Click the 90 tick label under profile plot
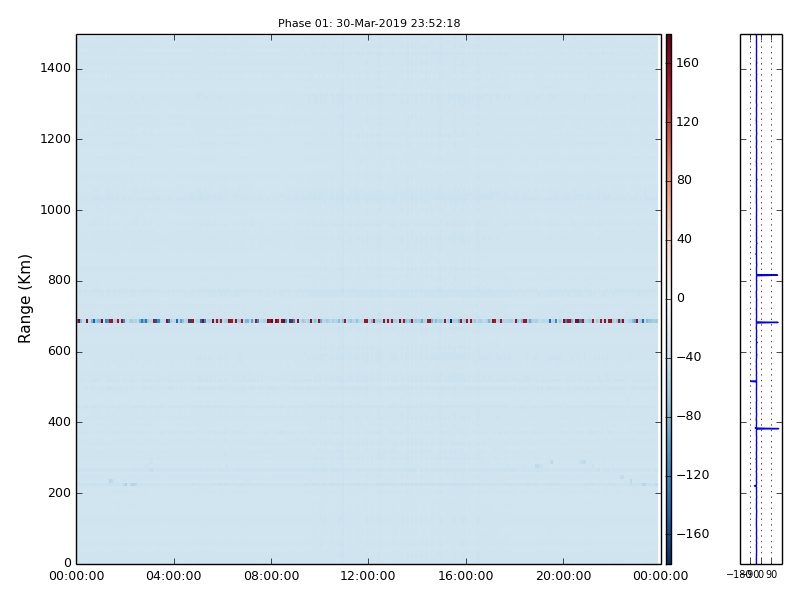The height and width of the screenshot is (600, 800). pos(771,574)
